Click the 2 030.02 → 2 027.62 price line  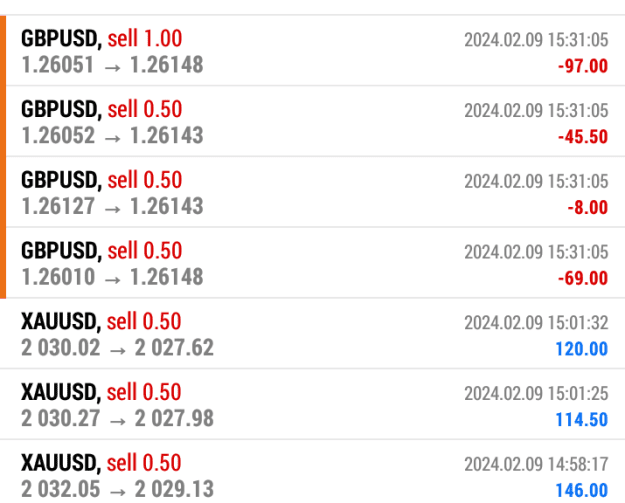[x=117, y=348]
